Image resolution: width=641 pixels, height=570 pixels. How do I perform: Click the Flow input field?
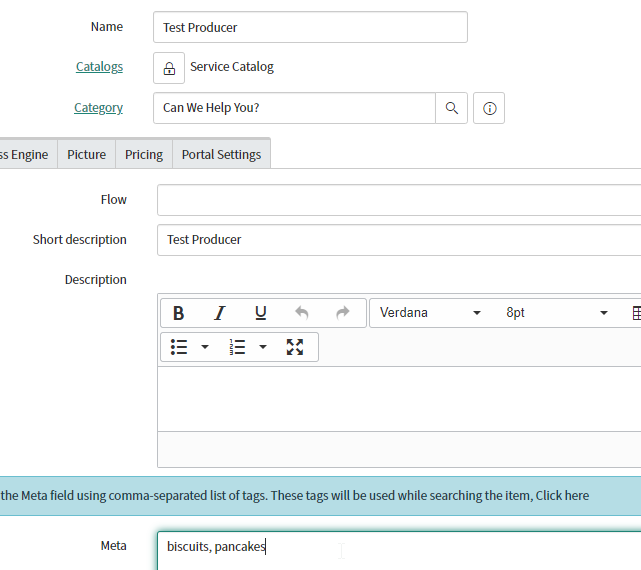(x=399, y=200)
